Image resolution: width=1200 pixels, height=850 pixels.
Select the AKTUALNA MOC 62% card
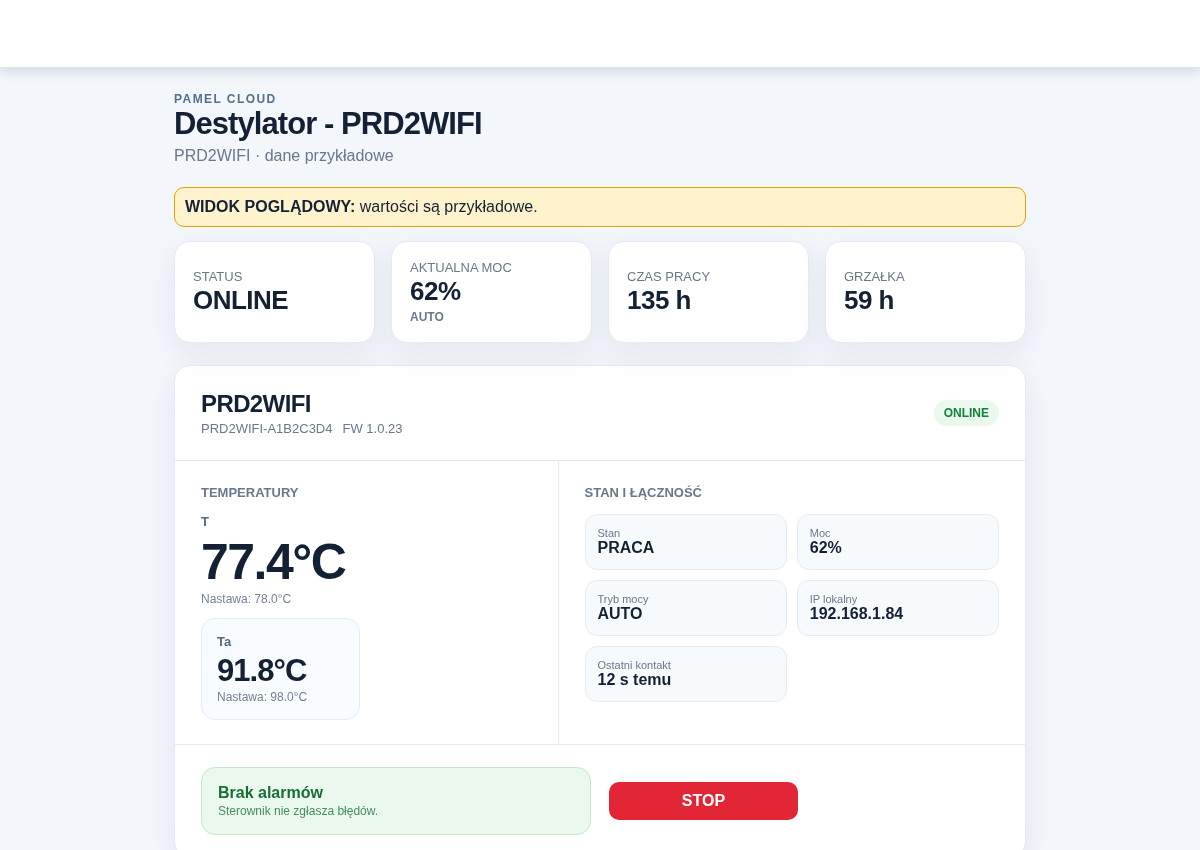point(491,292)
